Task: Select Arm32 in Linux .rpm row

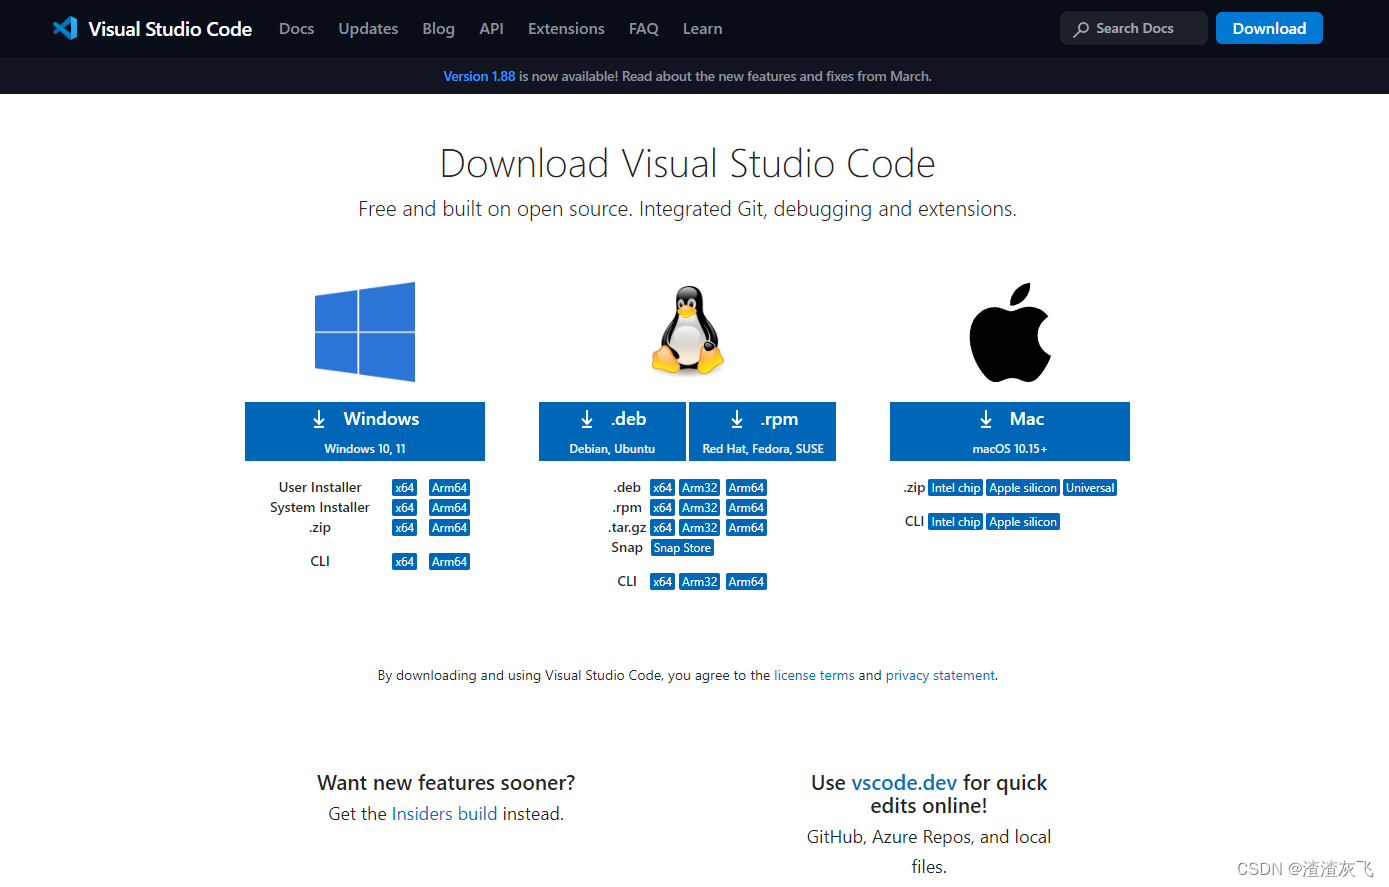Action: tap(700, 508)
